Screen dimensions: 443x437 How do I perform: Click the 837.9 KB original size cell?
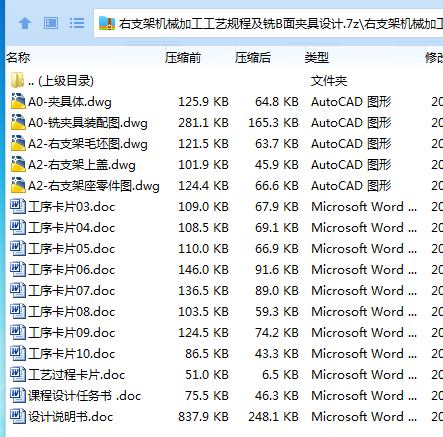pyautogui.click(x=203, y=417)
